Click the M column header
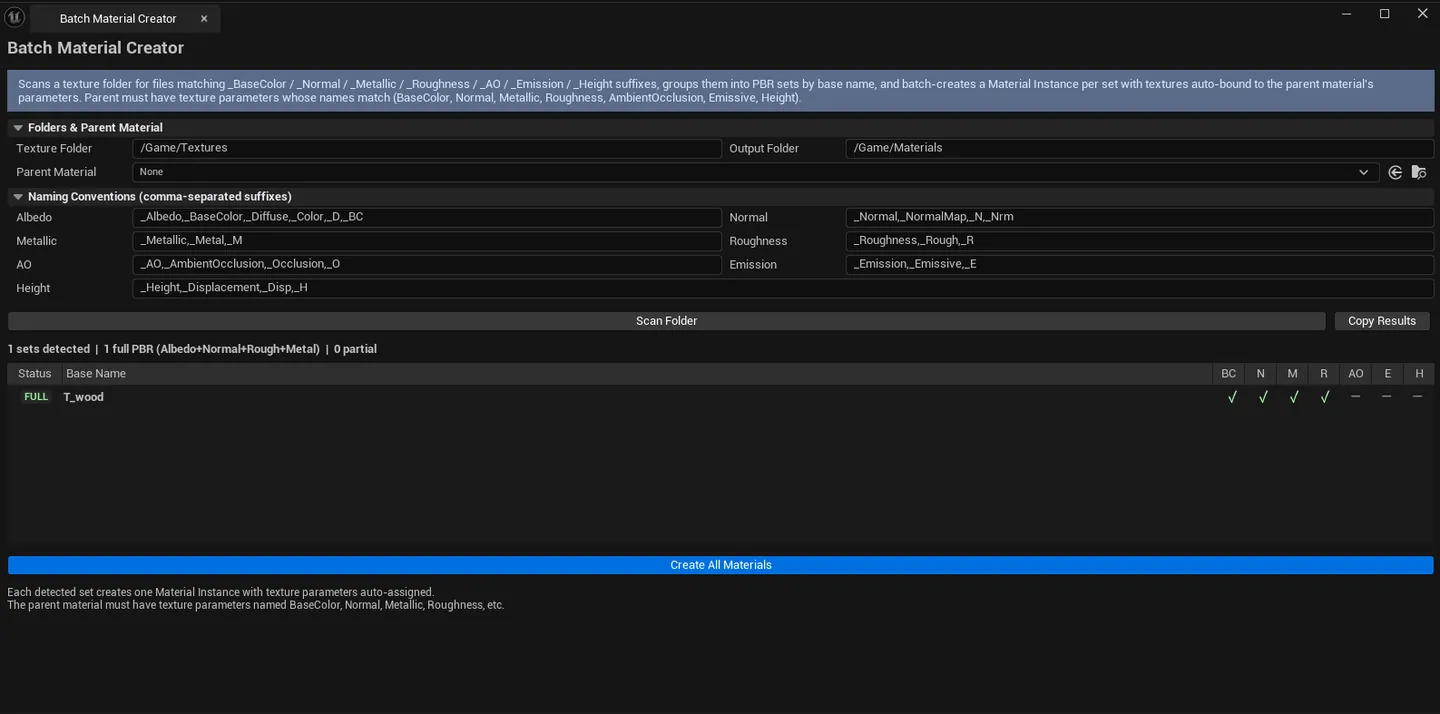This screenshot has width=1440, height=714. [x=1293, y=374]
